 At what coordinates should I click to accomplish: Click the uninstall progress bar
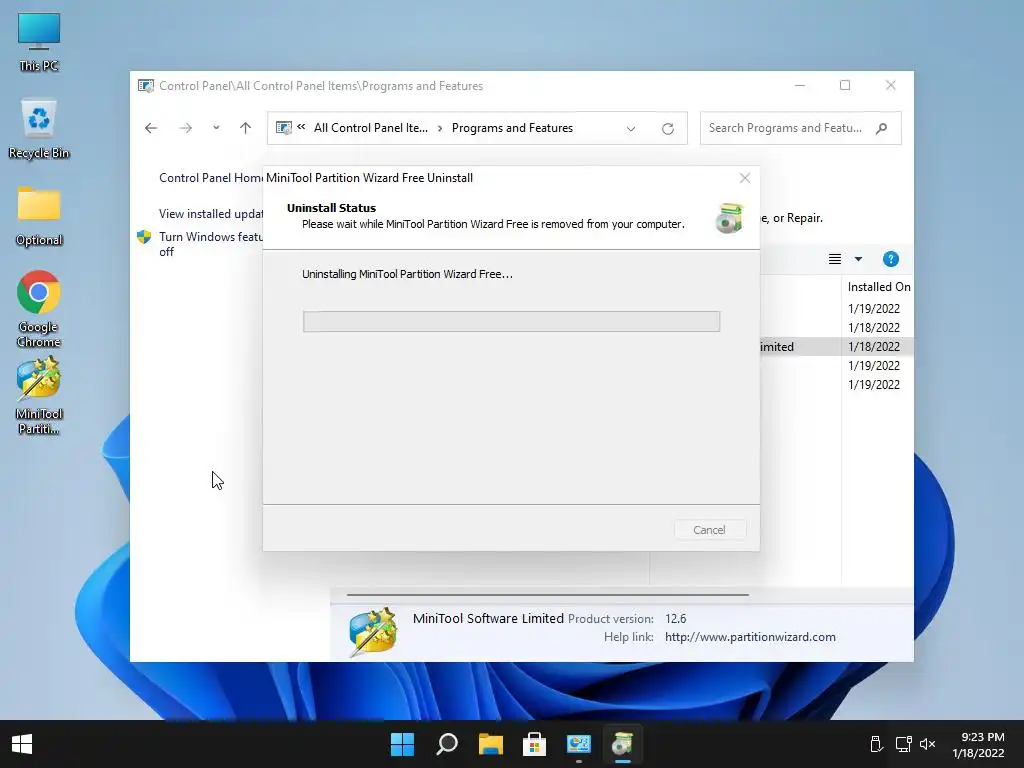coord(511,321)
